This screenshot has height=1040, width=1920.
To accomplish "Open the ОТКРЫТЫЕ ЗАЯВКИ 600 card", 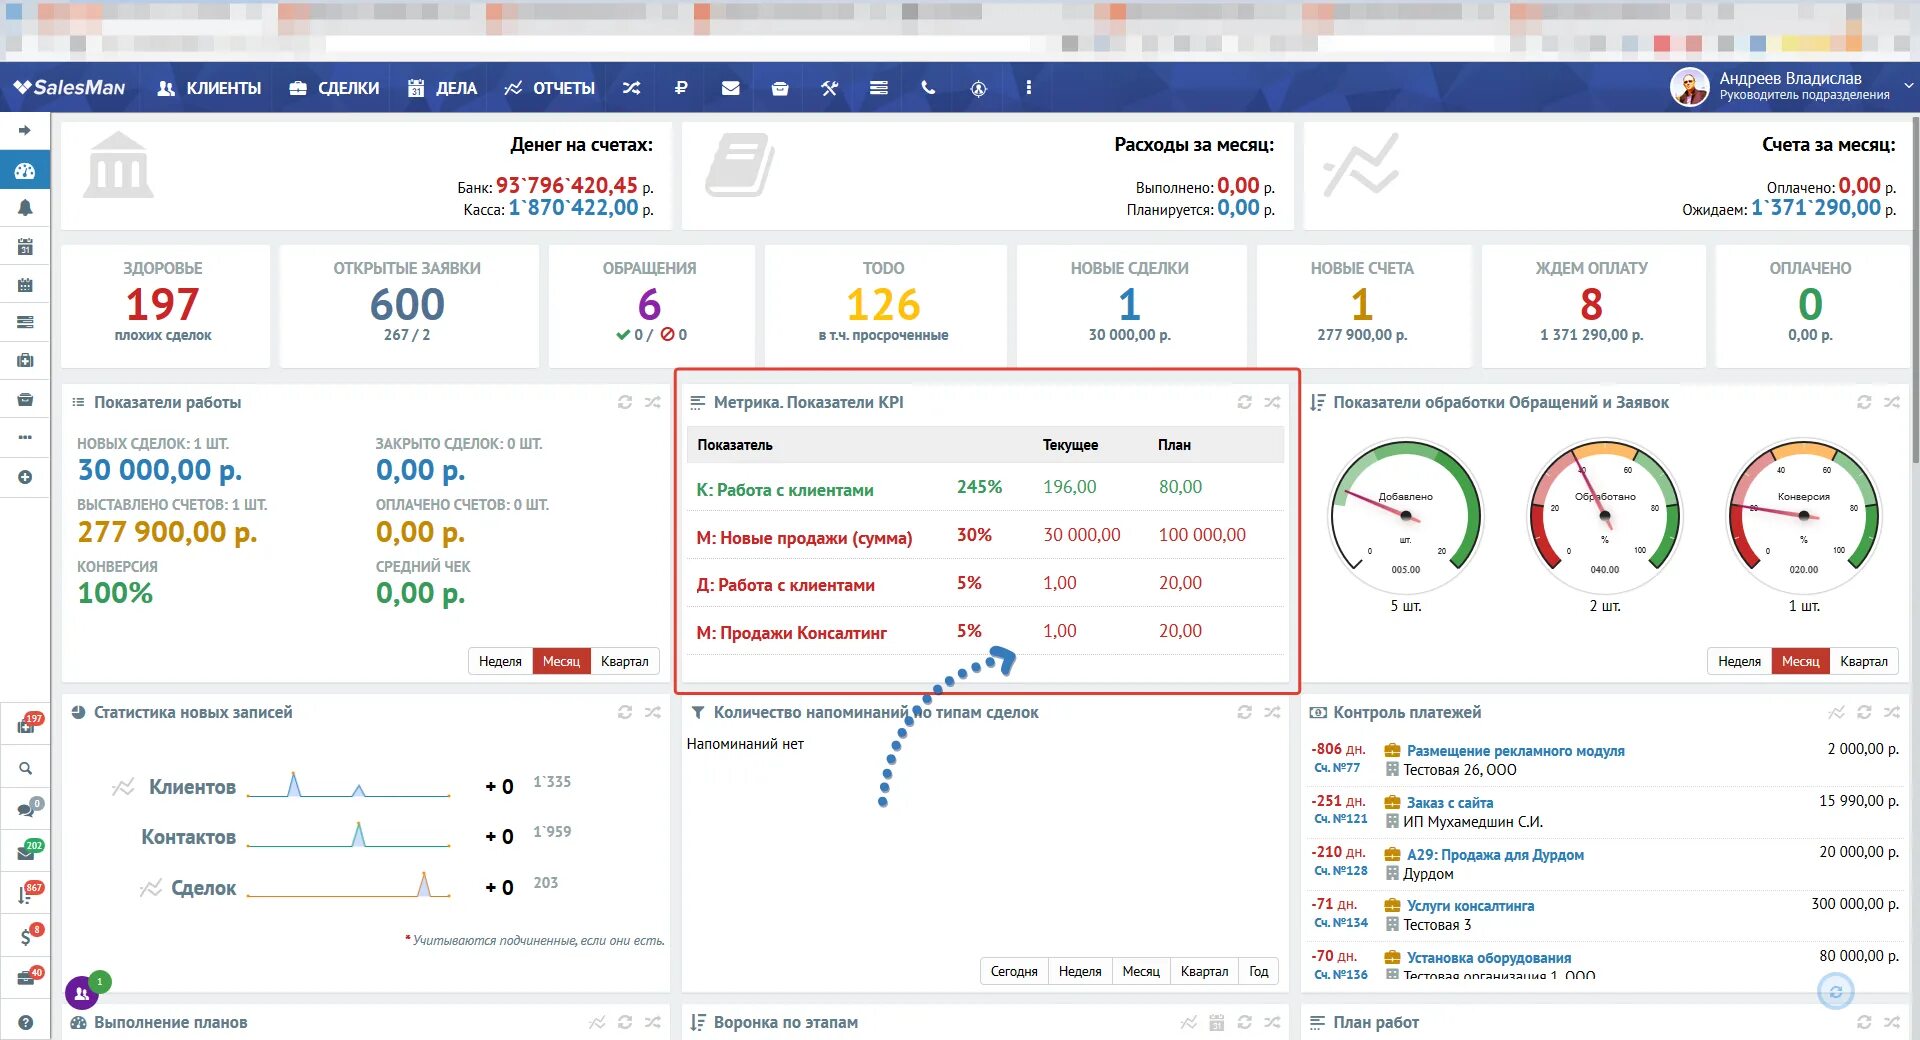I will point(408,305).
